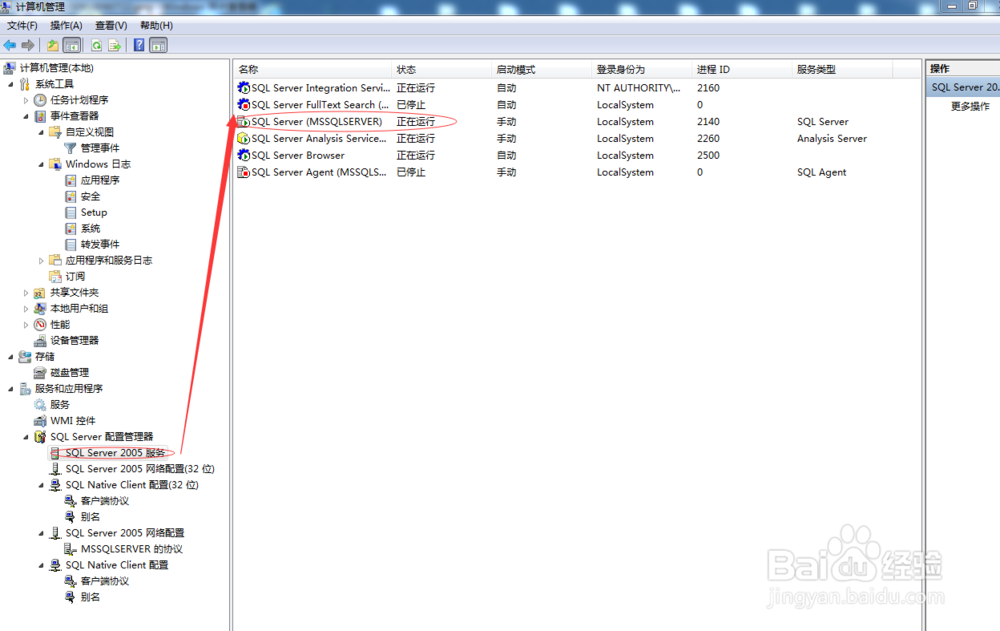Click the SQL Server Integration Services icon

pyautogui.click(x=243, y=87)
